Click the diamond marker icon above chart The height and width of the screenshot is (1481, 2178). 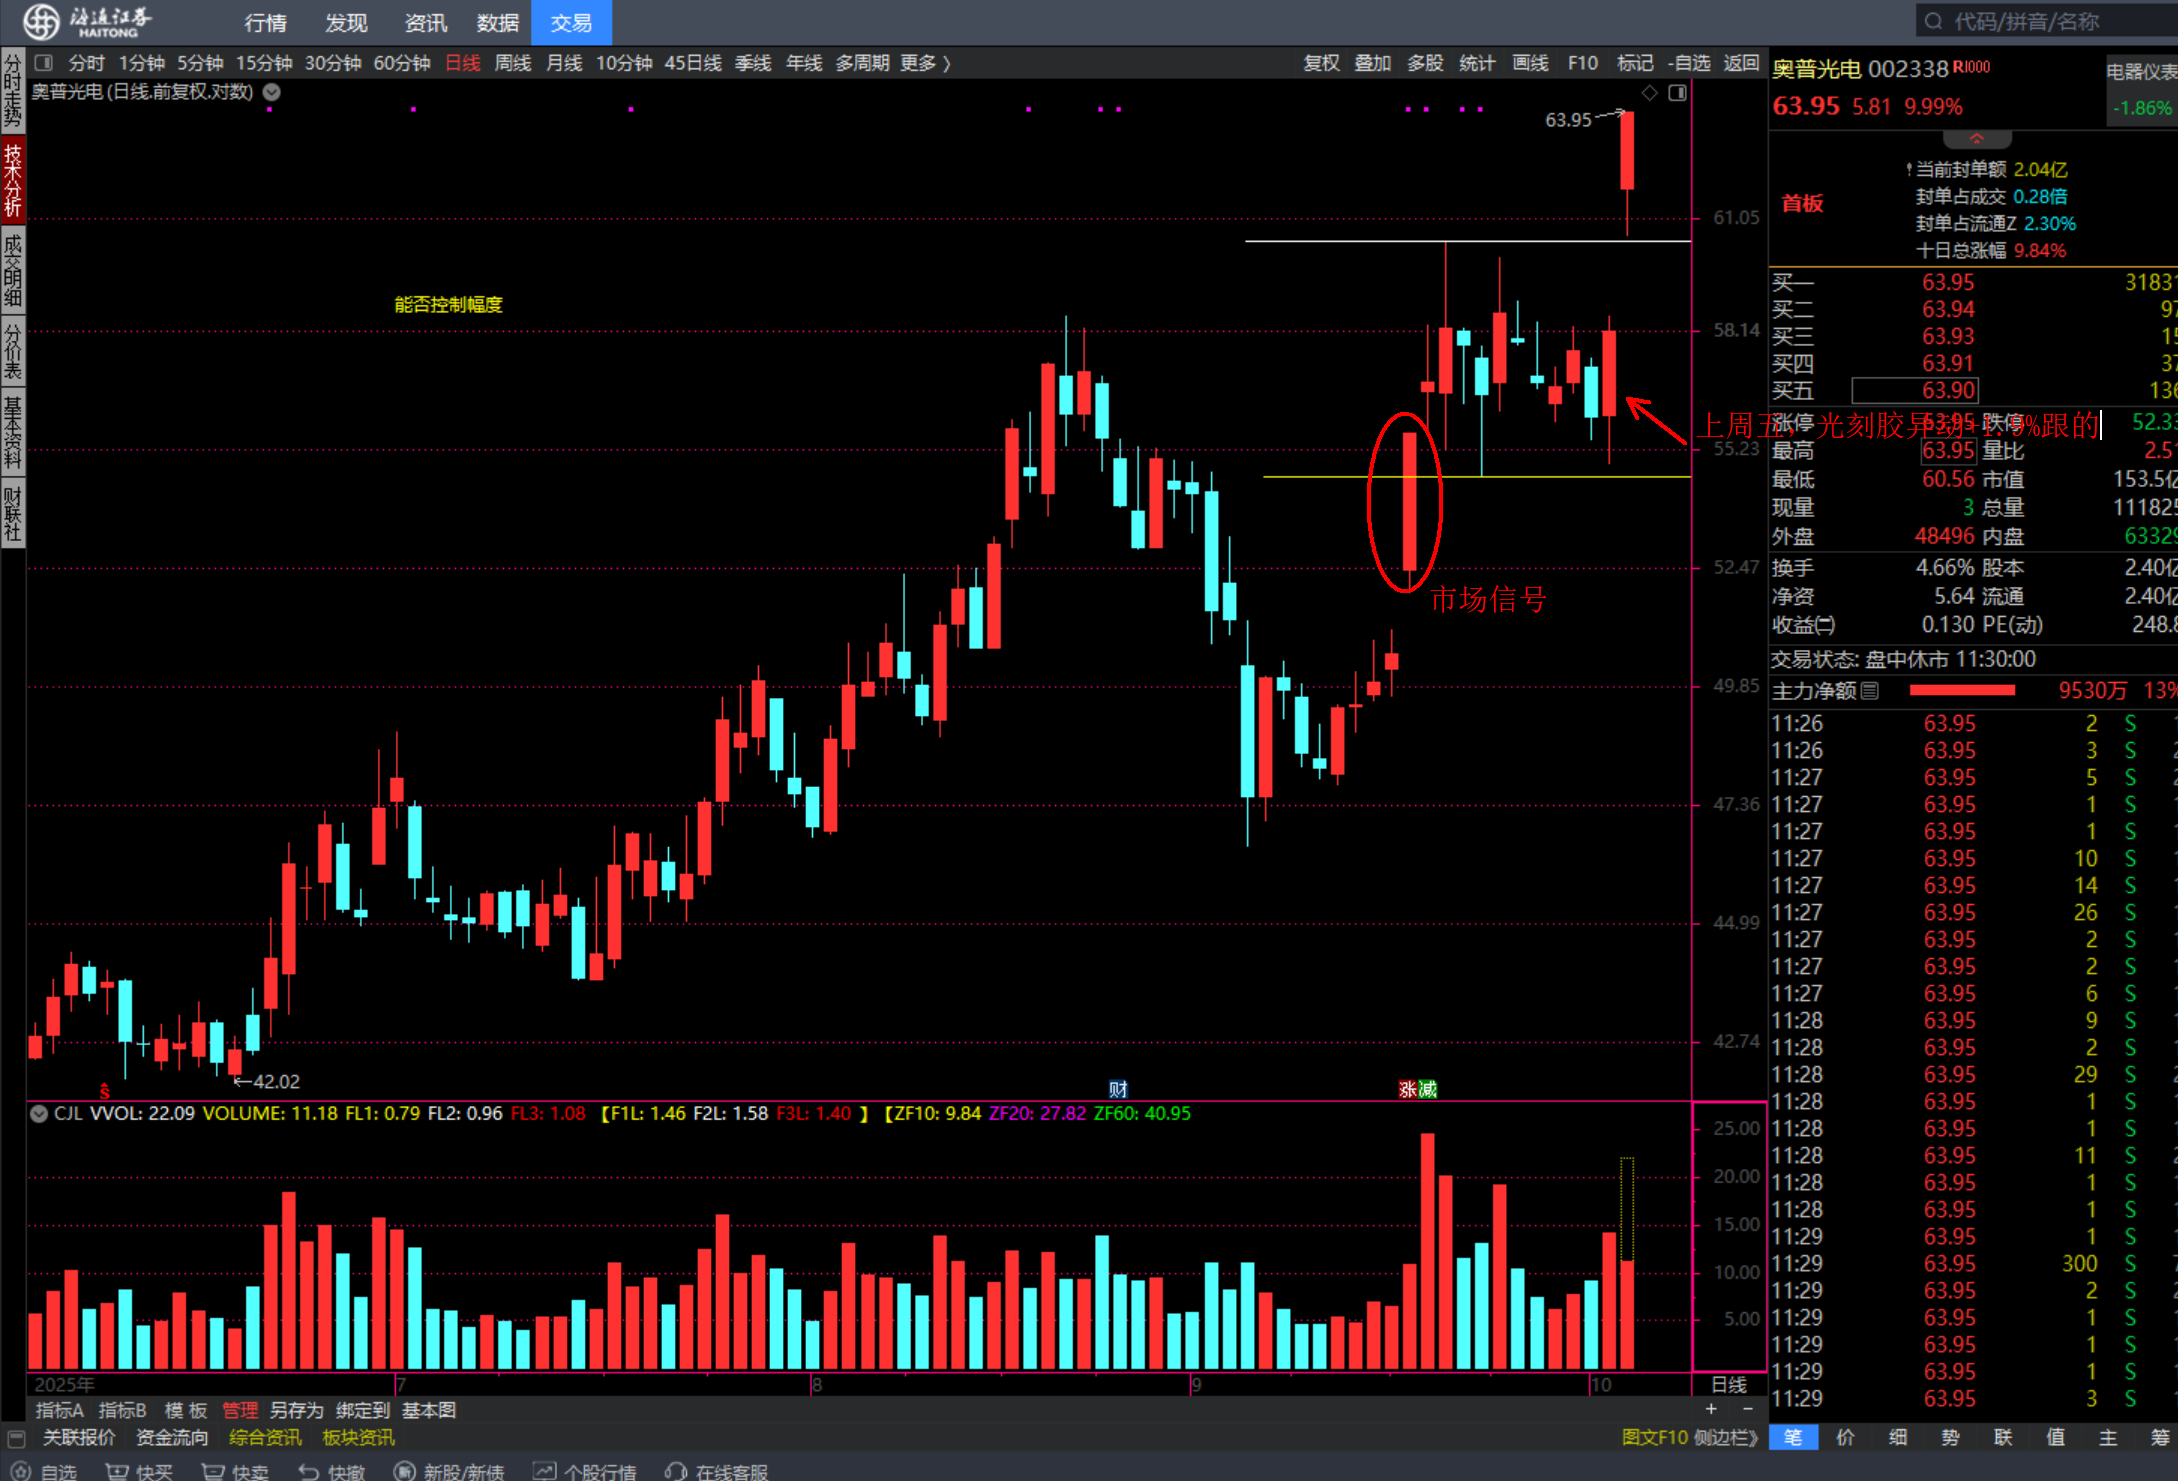pos(1650,93)
